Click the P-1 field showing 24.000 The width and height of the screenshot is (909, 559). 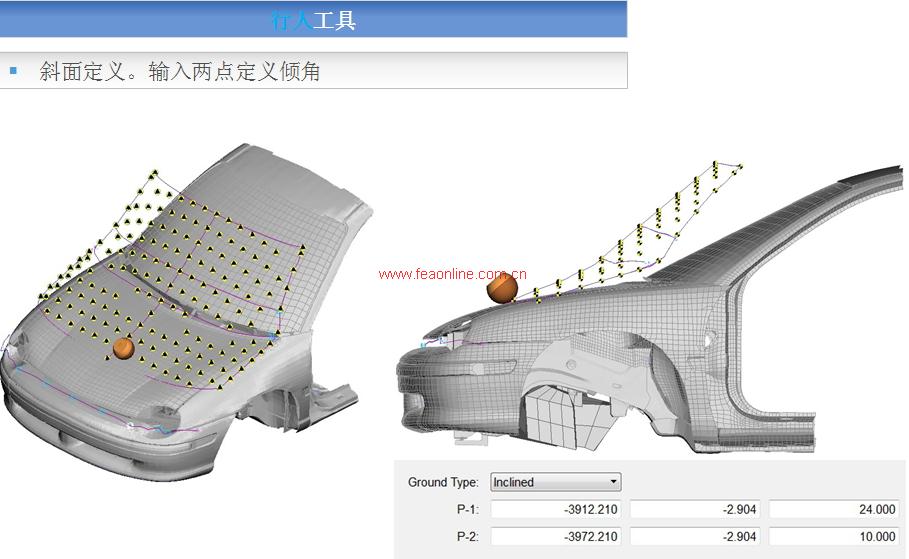(x=833, y=509)
